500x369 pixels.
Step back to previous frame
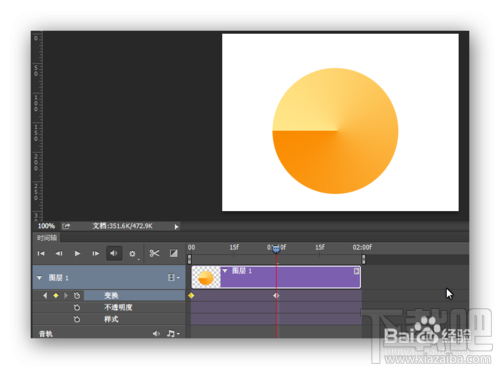point(59,254)
